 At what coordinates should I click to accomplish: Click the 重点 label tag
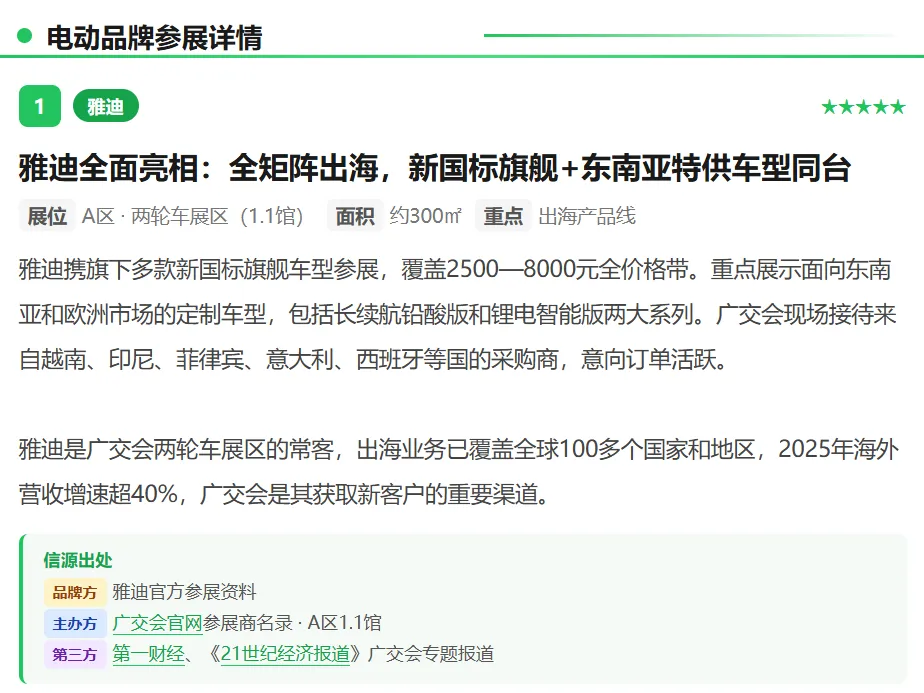click(x=503, y=216)
